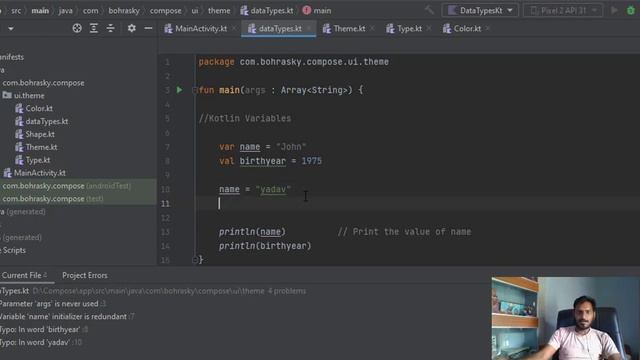Click dataTypes.kt in the breadcrumb bar
The width and height of the screenshot is (640, 360).
pyautogui.click(x=267, y=11)
